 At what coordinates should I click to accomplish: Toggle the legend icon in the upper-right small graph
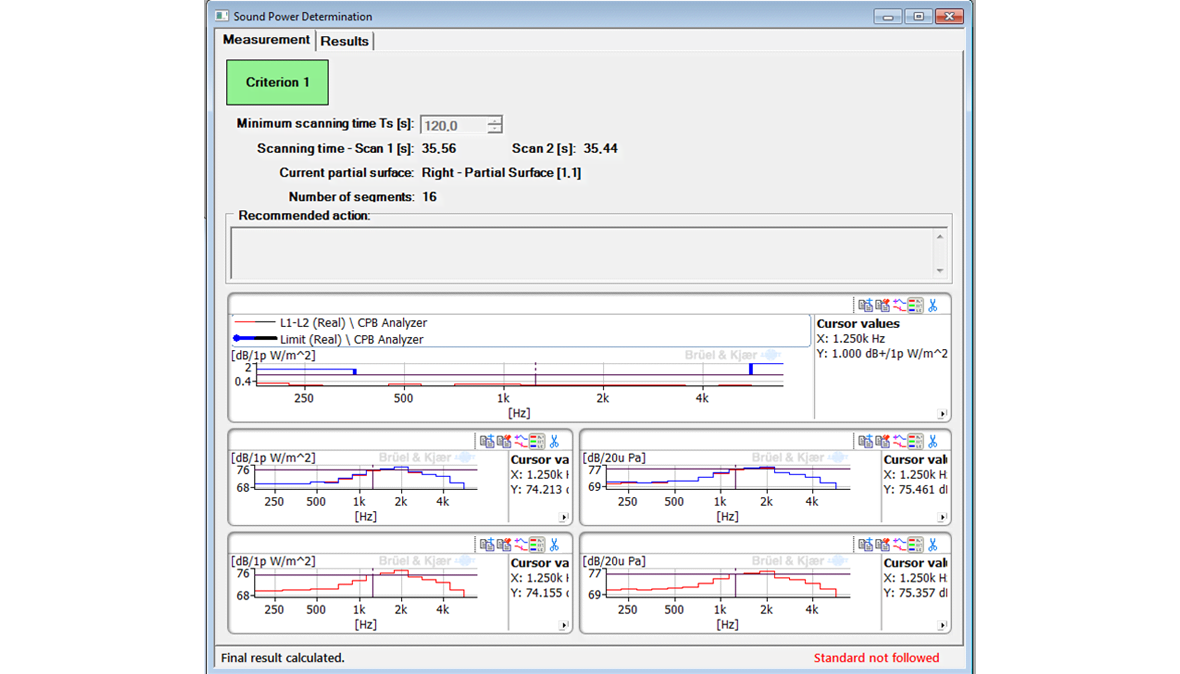[x=916, y=441]
